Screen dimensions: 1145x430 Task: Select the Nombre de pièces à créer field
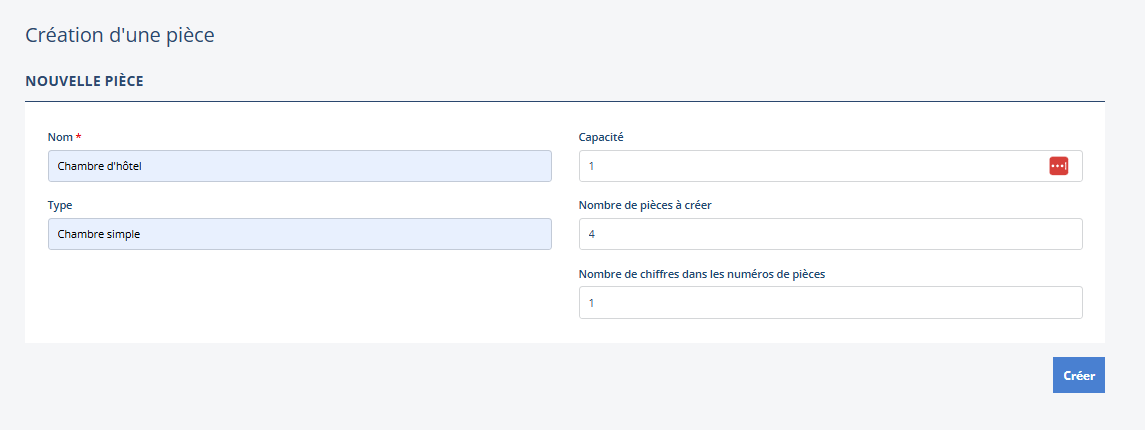click(x=830, y=234)
